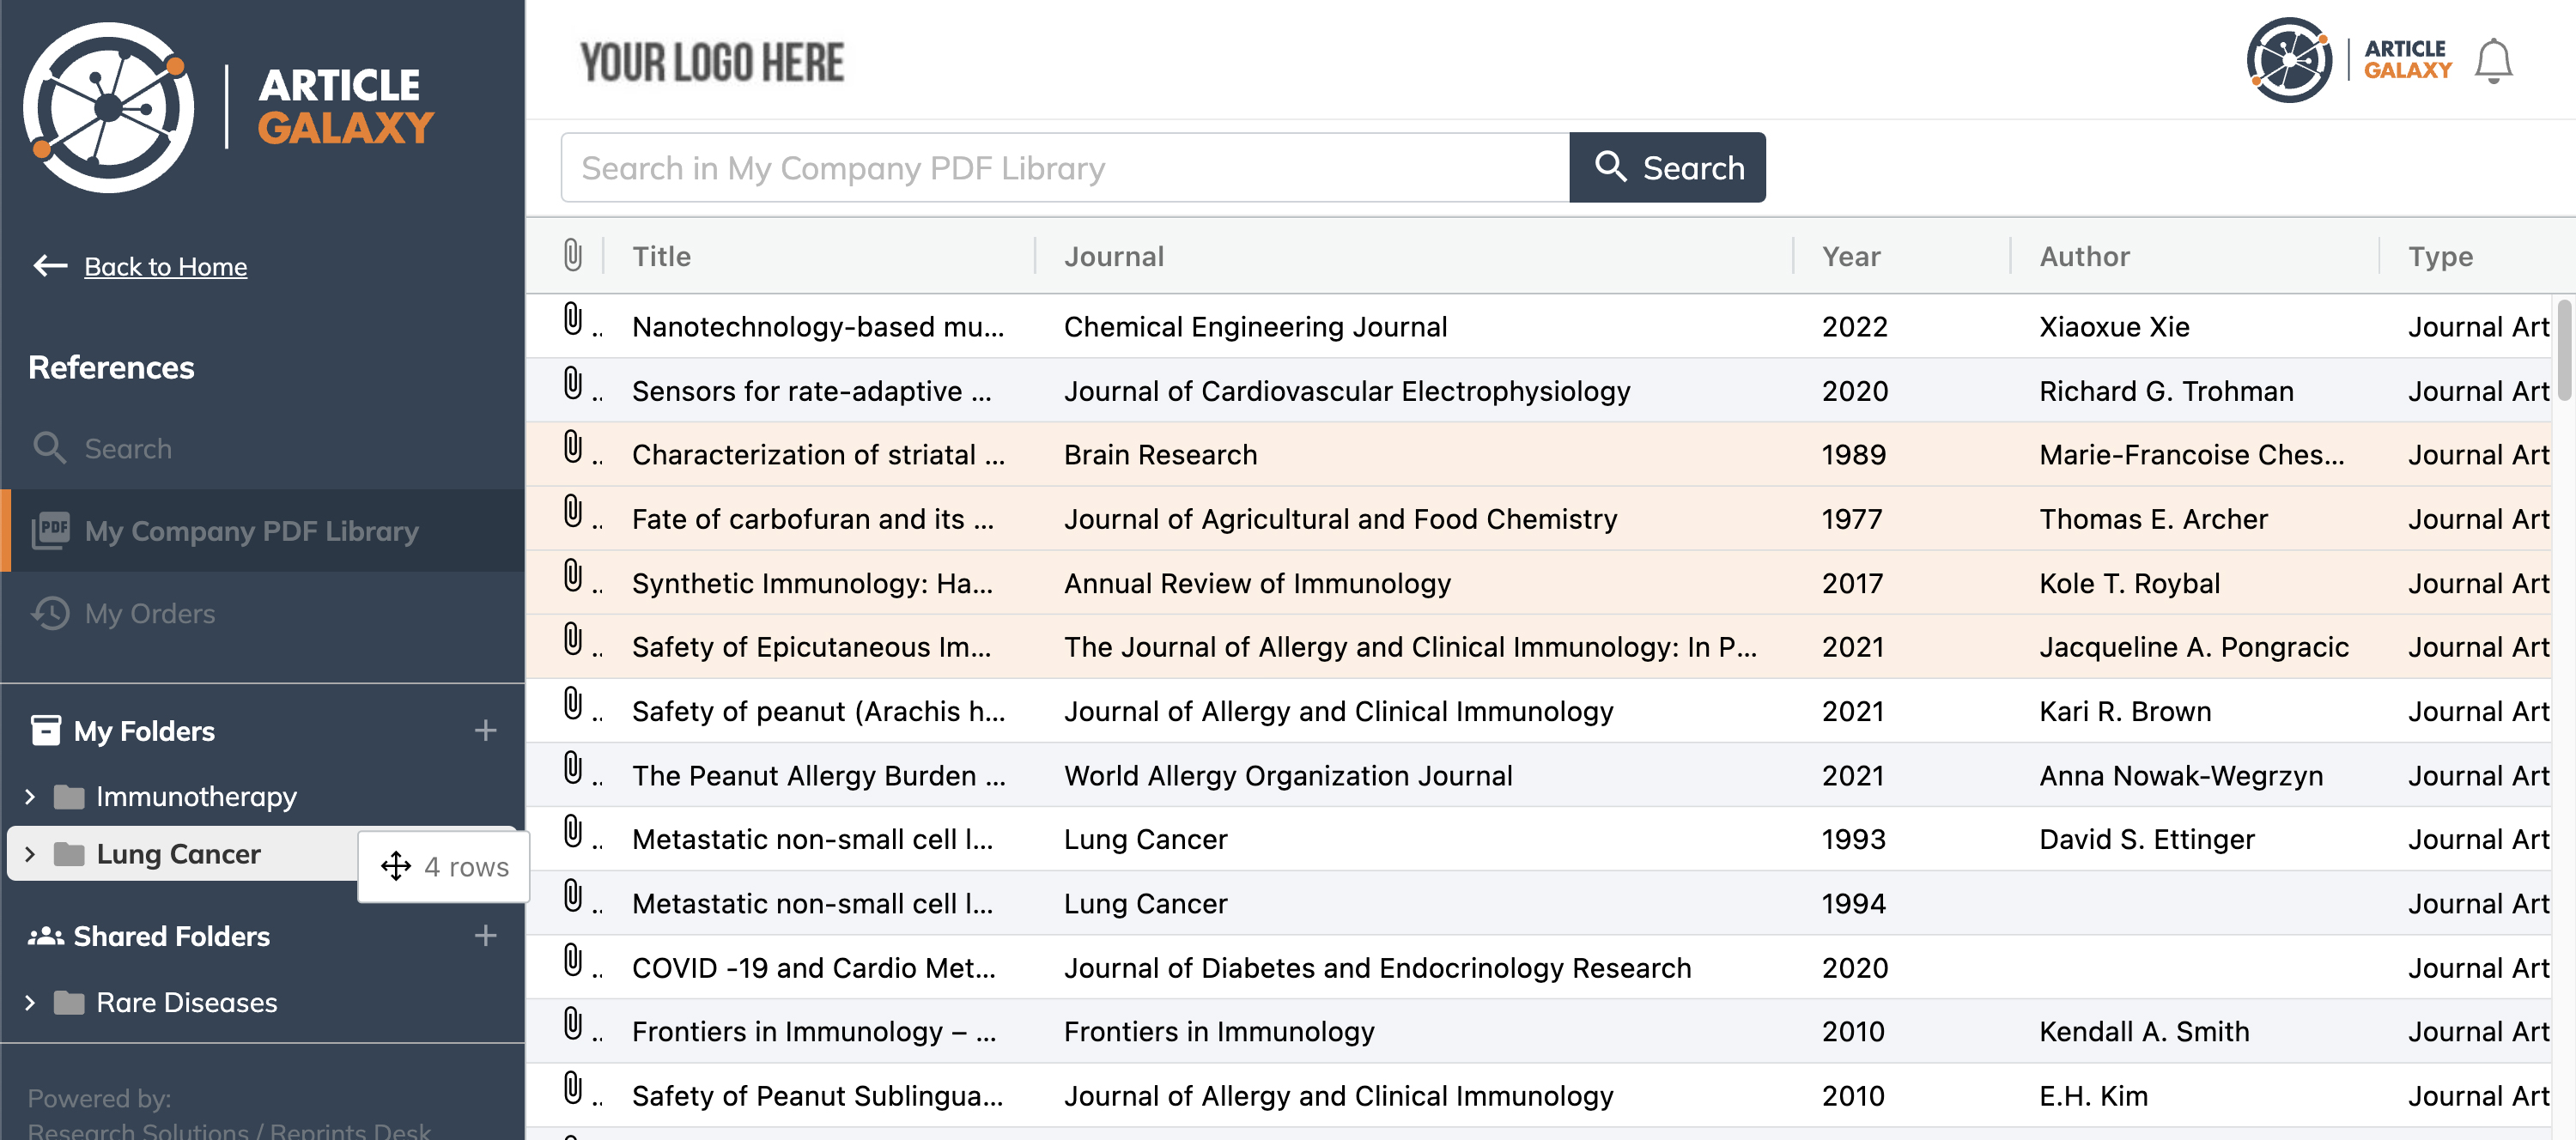The image size is (2576, 1140).
Task: Click the Article Galaxy logo in sidebar
Action: pyautogui.click(x=229, y=108)
